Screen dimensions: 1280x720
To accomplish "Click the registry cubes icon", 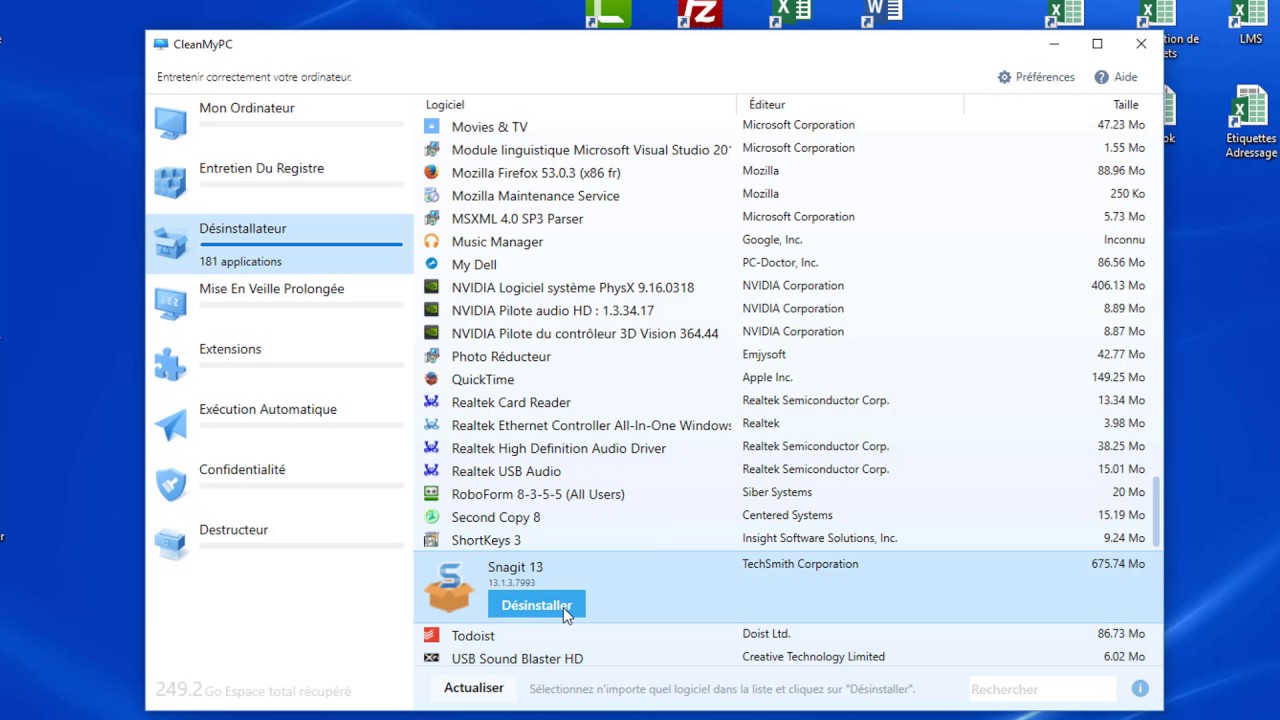I will (170, 182).
